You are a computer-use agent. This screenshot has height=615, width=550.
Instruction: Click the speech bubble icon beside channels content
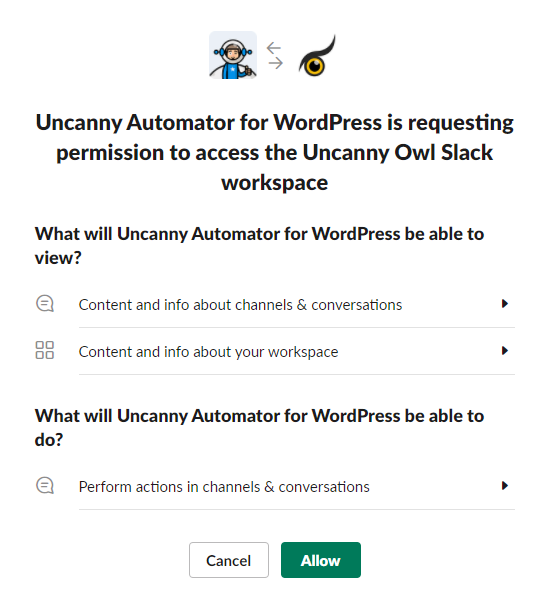click(x=45, y=304)
